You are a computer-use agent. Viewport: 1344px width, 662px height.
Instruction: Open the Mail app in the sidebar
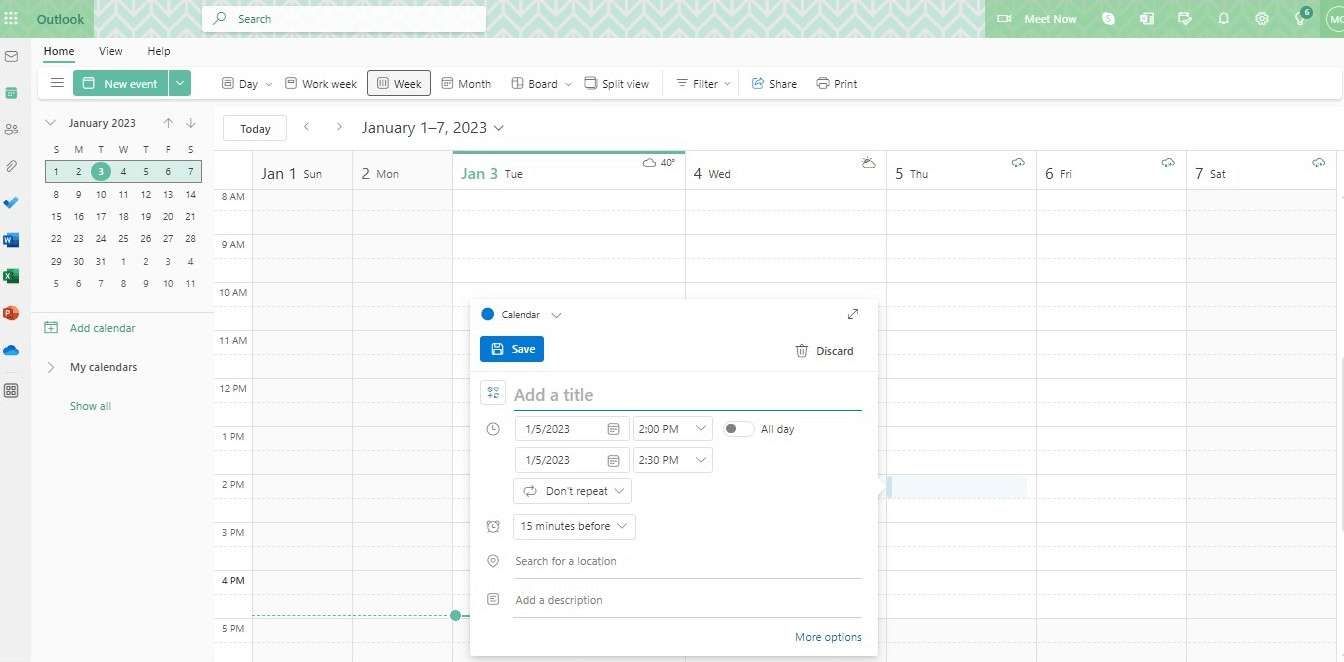pyautogui.click(x=12, y=56)
